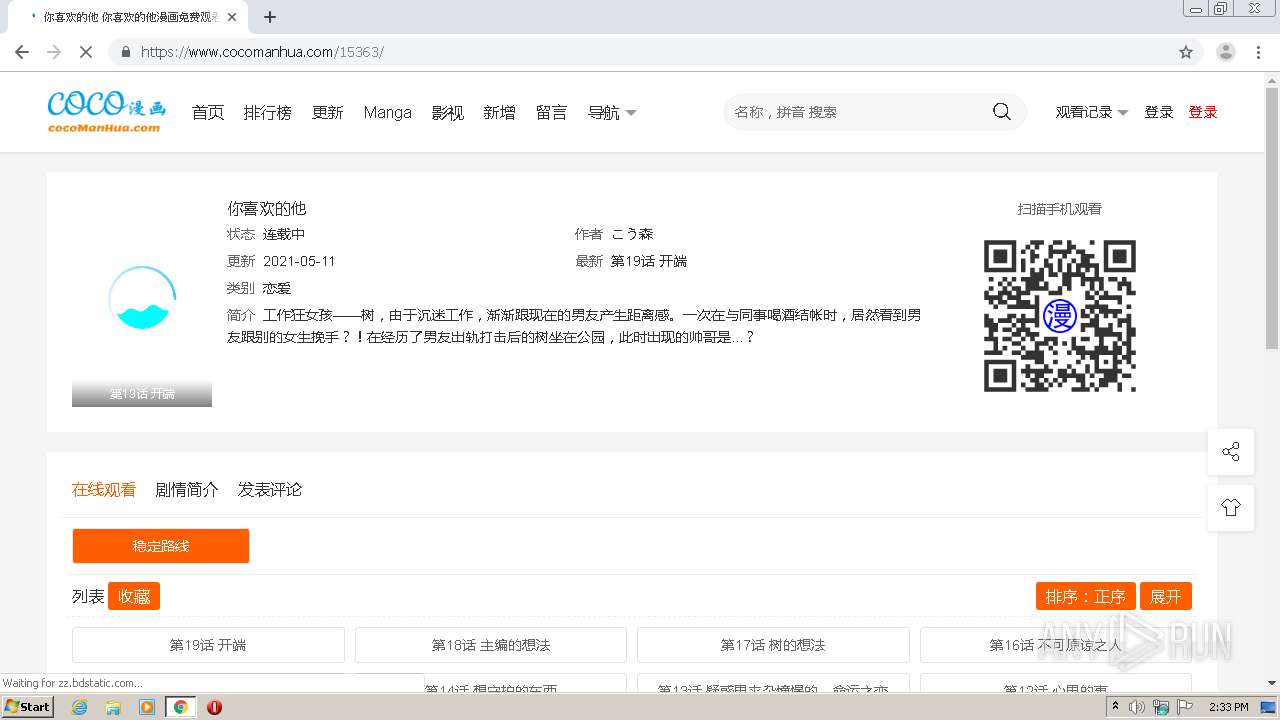Click the 2:33 PM clock
1280x720 pixels.
tap(1229, 707)
